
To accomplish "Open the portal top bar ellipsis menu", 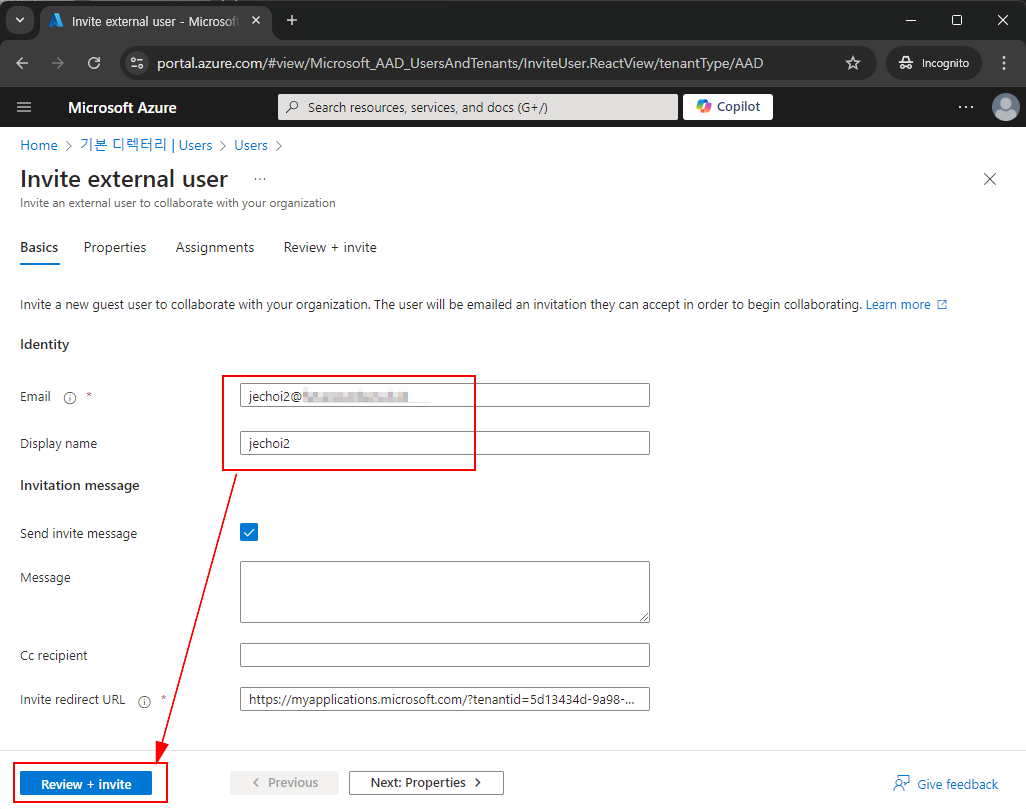I will coord(966,107).
